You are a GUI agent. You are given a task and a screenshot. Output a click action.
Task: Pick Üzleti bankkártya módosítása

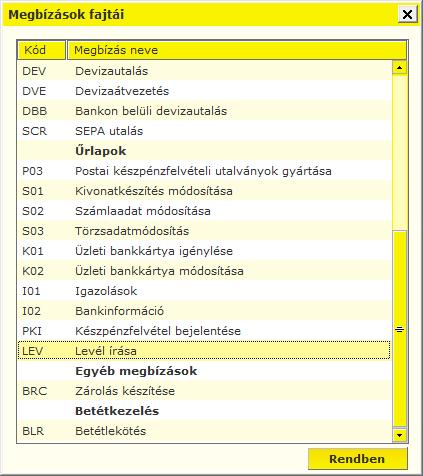[x=204, y=271]
